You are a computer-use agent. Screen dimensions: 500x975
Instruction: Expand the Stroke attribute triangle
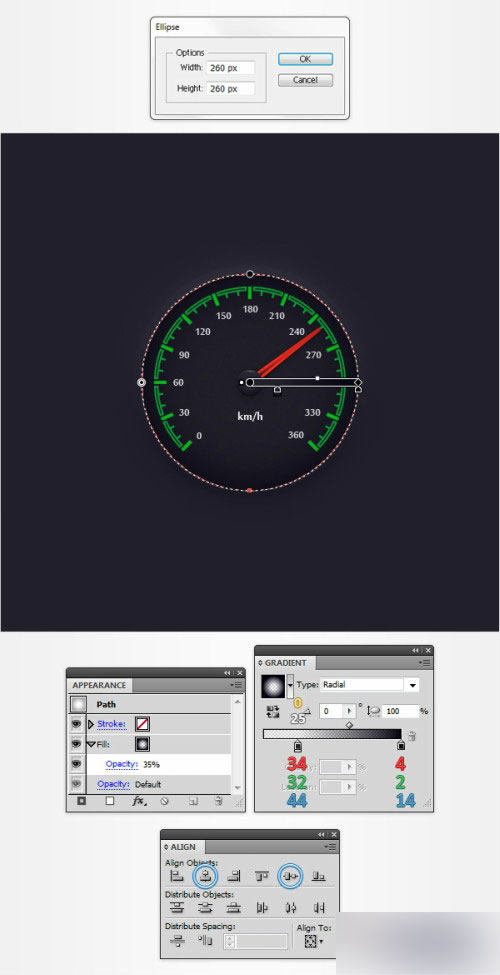coord(91,724)
